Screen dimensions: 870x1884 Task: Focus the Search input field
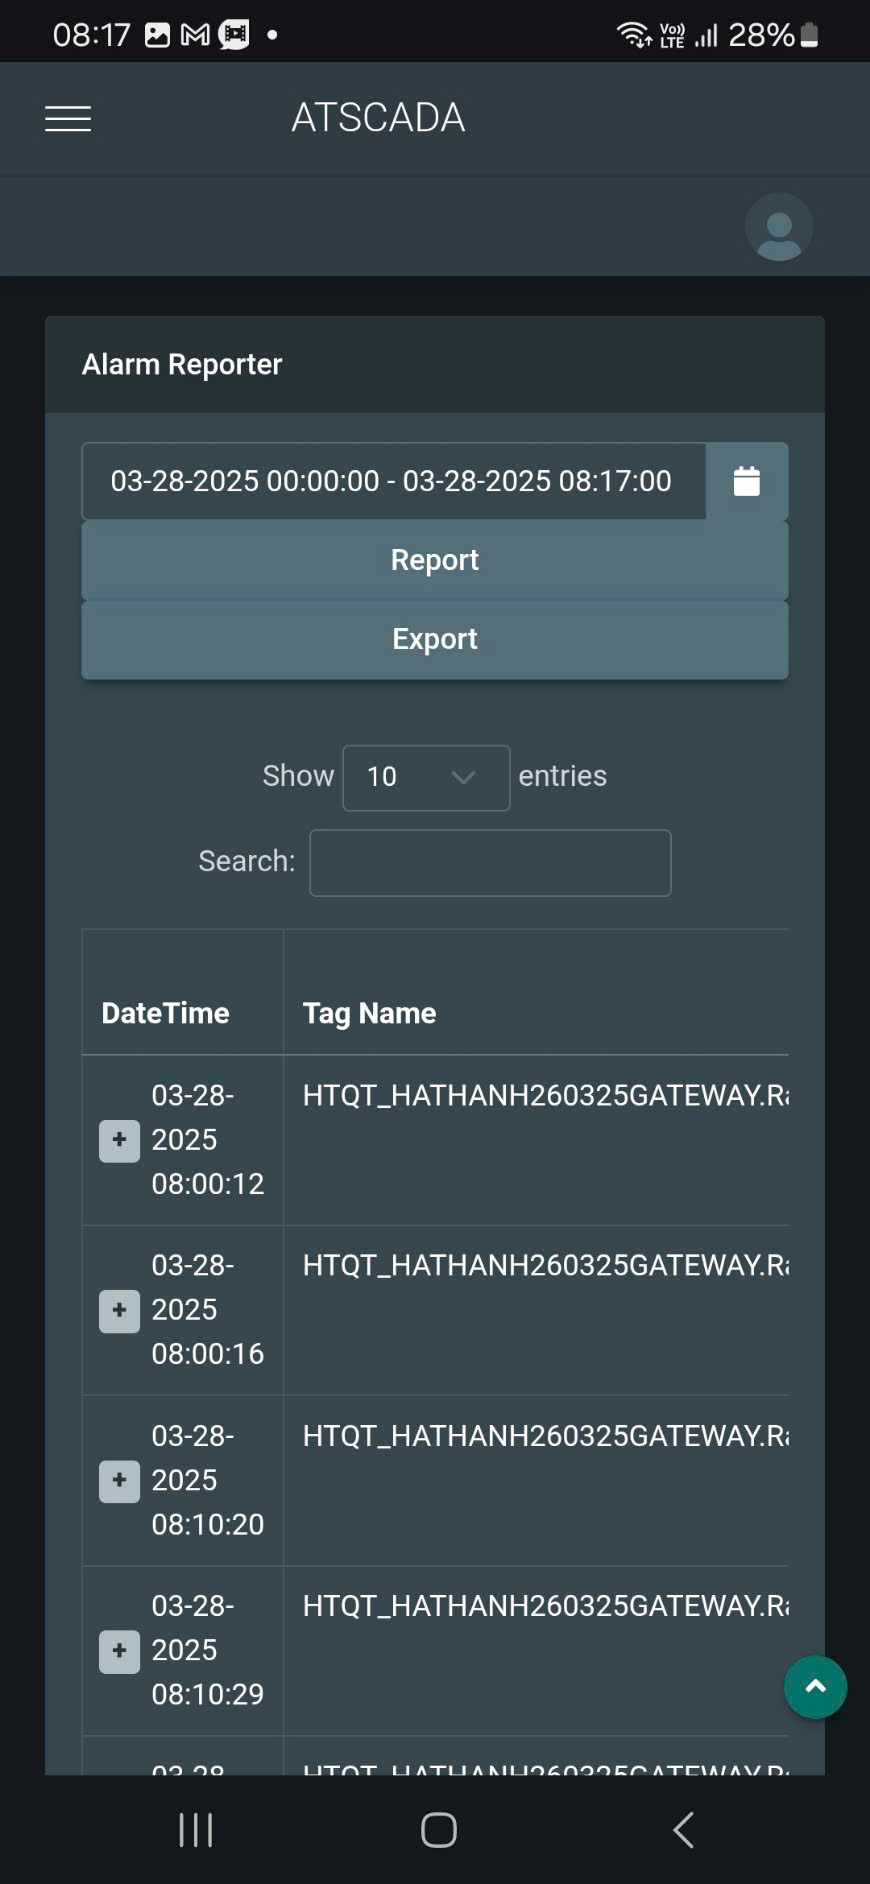[x=490, y=862]
